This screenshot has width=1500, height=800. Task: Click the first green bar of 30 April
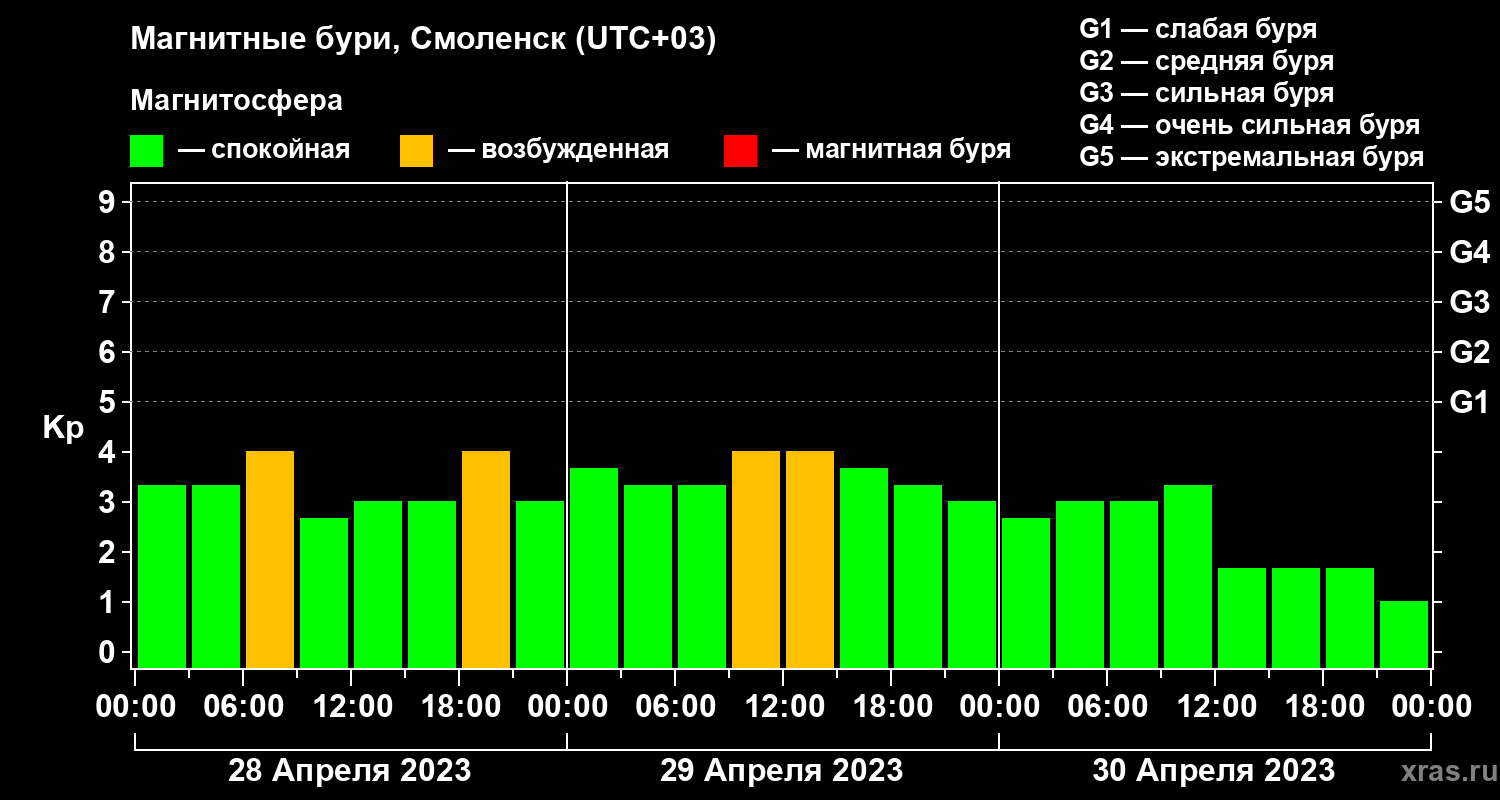(1026, 592)
